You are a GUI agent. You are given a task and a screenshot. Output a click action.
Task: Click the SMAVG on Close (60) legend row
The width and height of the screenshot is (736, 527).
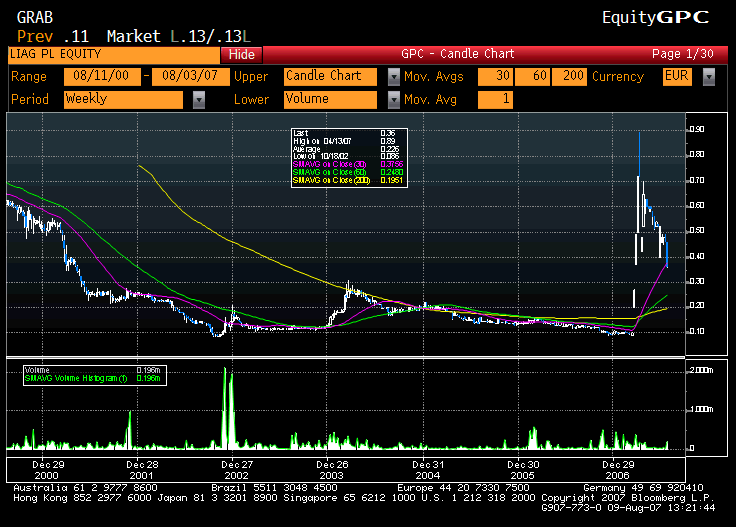point(349,172)
